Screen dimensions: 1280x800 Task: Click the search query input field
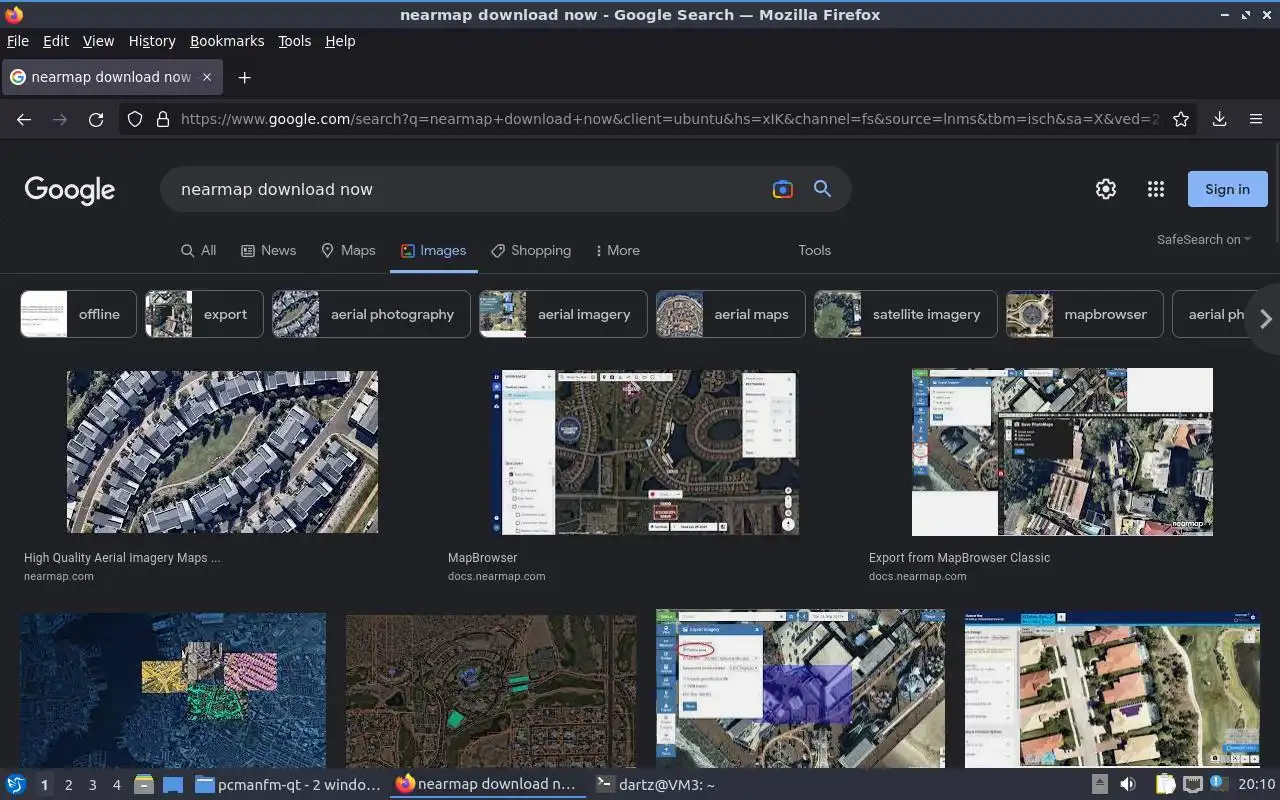pyautogui.click(x=470, y=189)
